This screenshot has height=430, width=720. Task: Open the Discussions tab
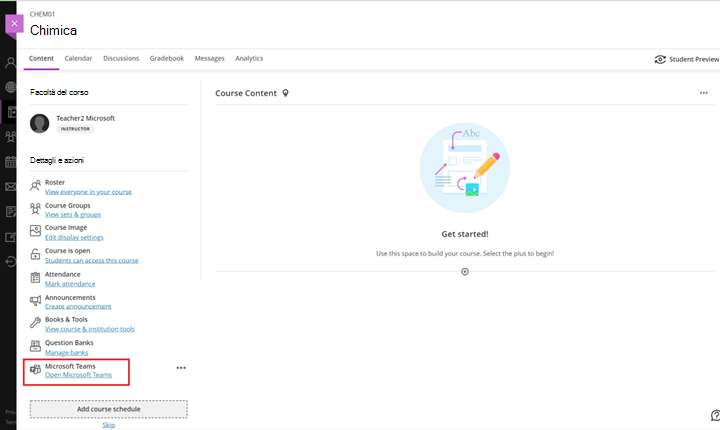tap(121, 58)
